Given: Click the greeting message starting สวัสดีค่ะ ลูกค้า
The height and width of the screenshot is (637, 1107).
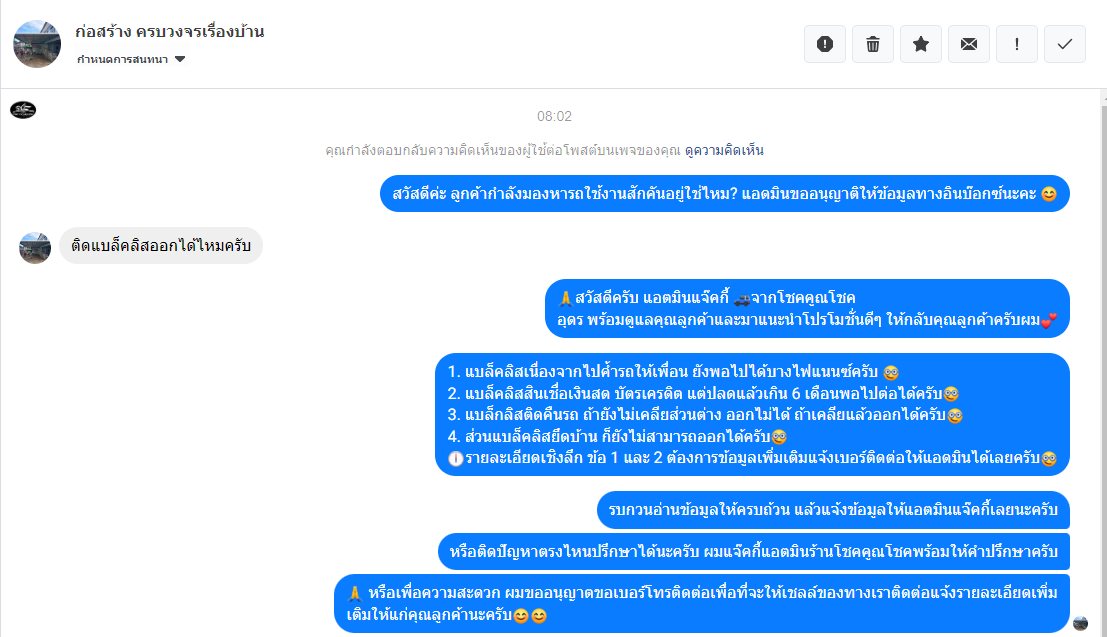Looking at the screenshot, I should (725, 194).
